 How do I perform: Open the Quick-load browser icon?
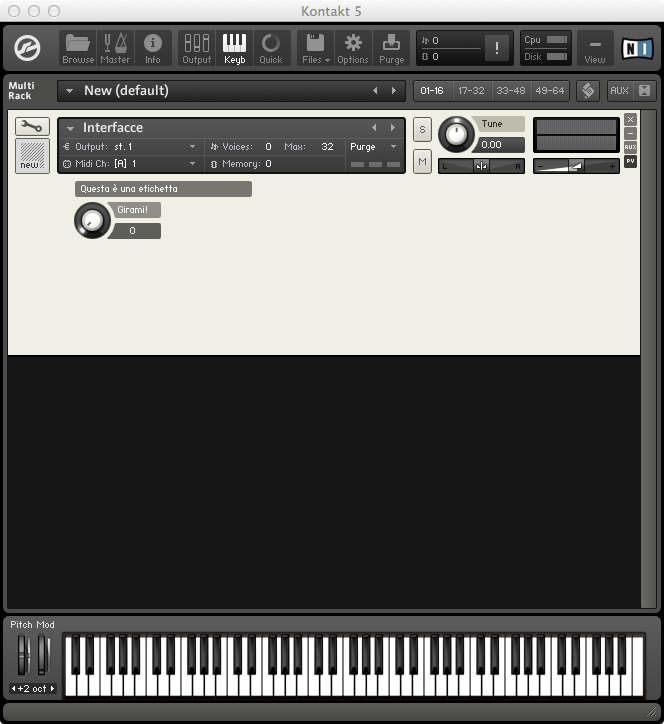pos(271,47)
